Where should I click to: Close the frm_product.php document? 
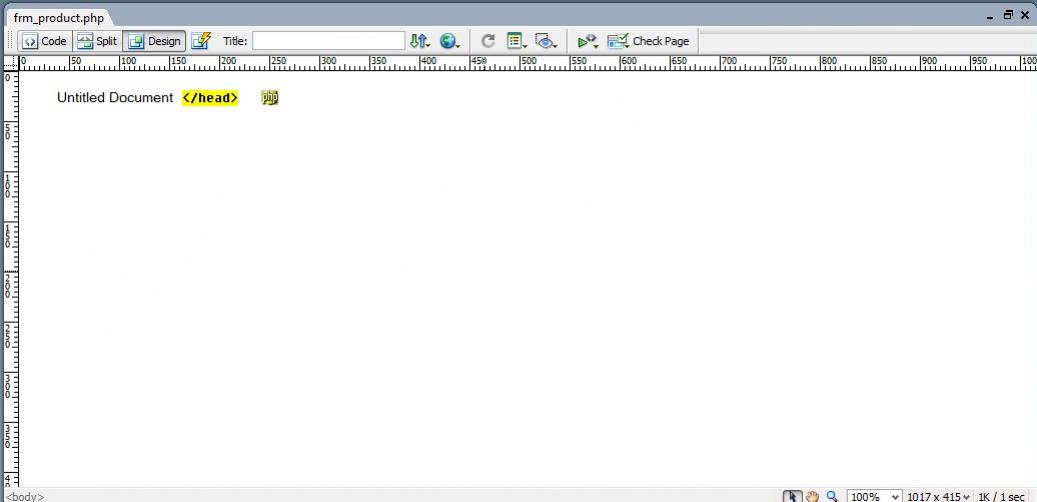(x=1025, y=15)
